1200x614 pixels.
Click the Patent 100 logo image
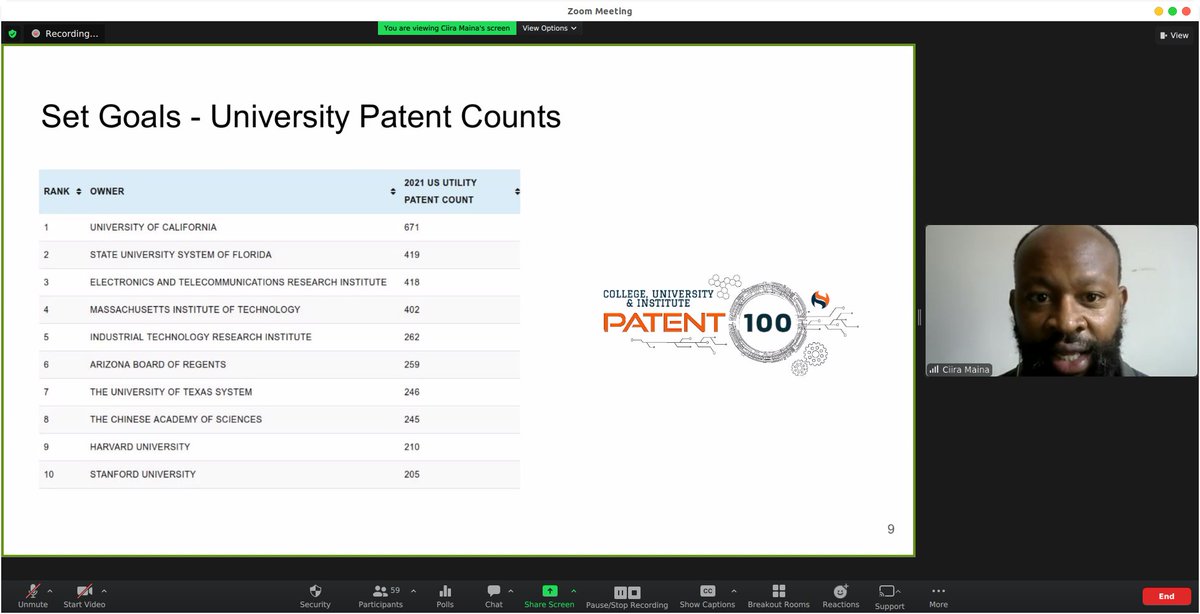[730, 323]
